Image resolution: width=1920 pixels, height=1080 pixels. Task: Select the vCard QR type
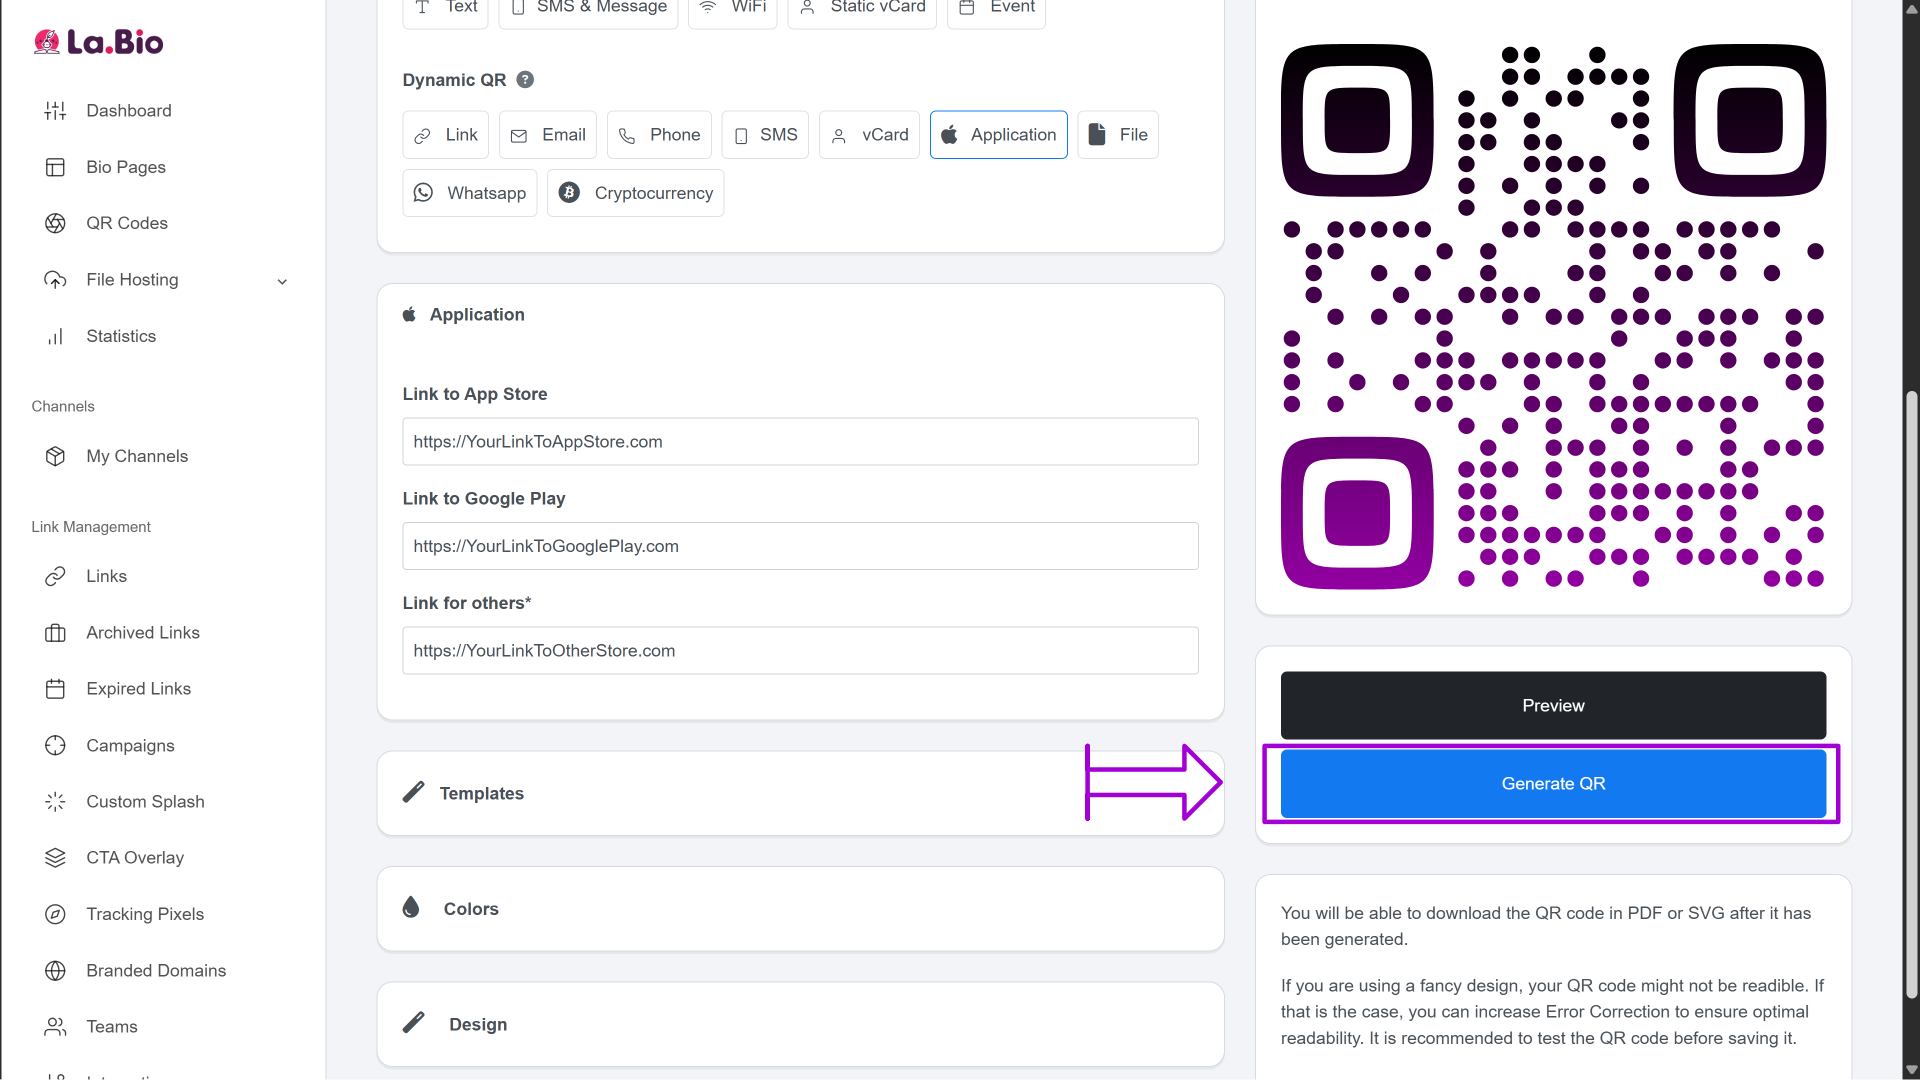click(x=868, y=135)
